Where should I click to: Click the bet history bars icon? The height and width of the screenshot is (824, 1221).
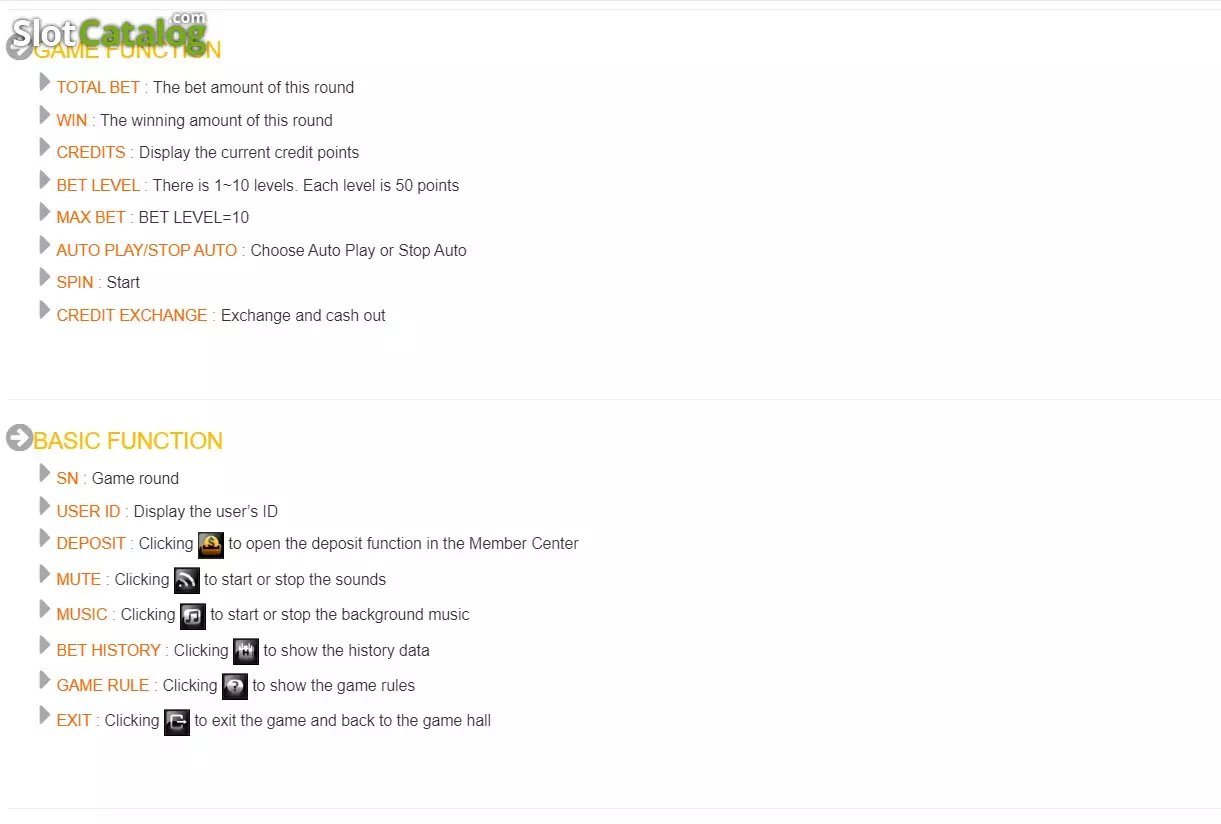click(x=245, y=652)
